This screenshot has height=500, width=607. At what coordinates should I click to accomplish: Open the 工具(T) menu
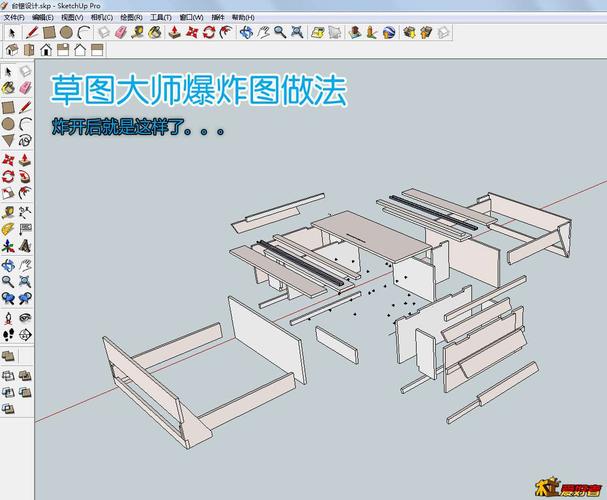[161, 17]
